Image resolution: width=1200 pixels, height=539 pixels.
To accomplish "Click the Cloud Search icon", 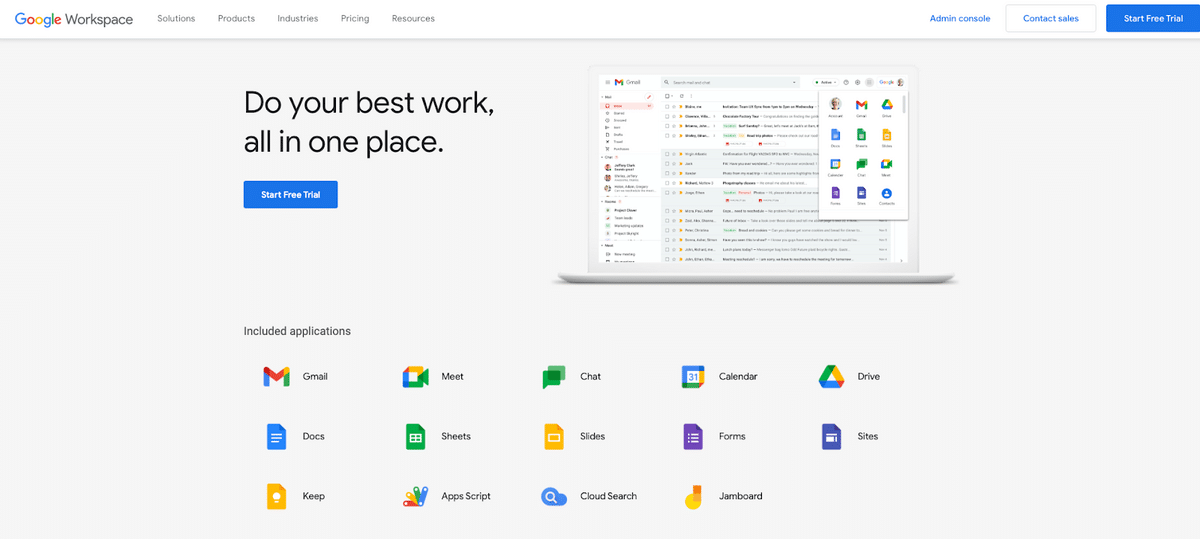I will click(554, 496).
